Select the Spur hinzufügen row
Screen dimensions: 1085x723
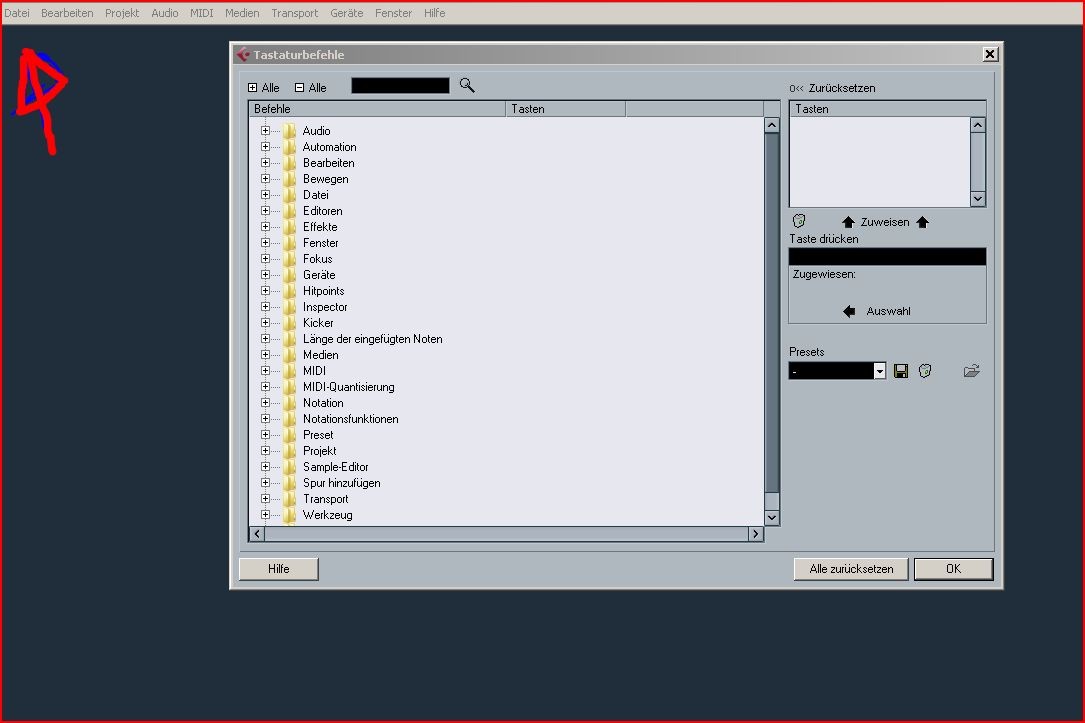[x=342, y=483]
